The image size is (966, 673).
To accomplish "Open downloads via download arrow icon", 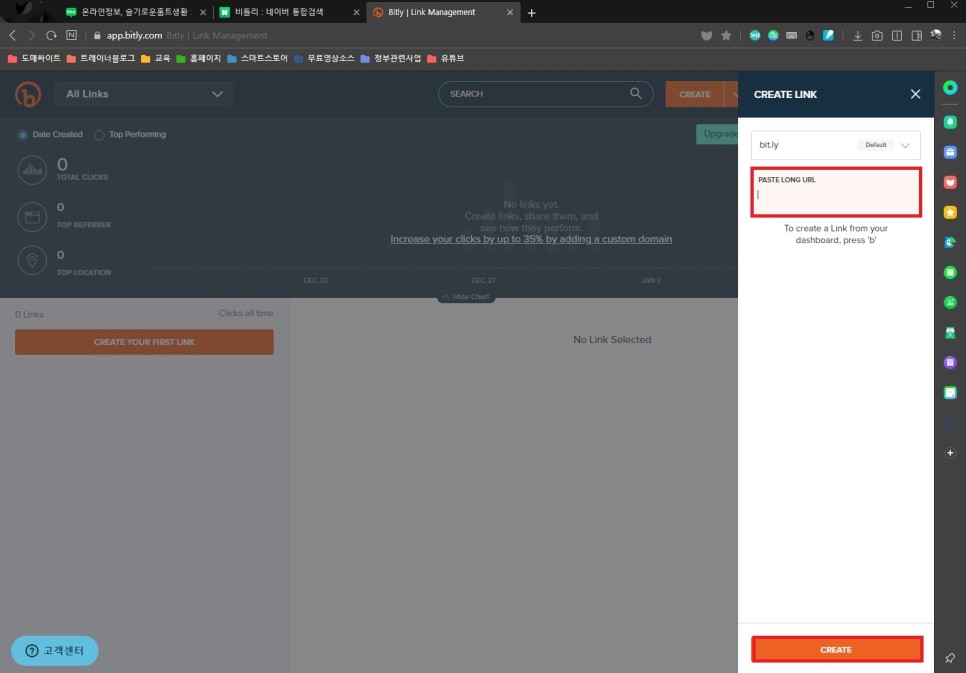I will pos(858,36).
